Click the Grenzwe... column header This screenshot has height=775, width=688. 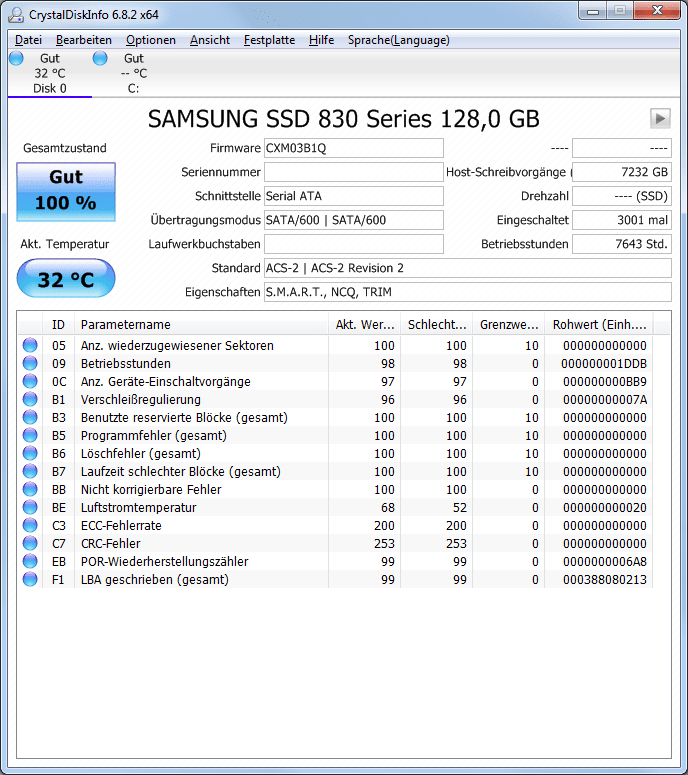pos(509,325)
